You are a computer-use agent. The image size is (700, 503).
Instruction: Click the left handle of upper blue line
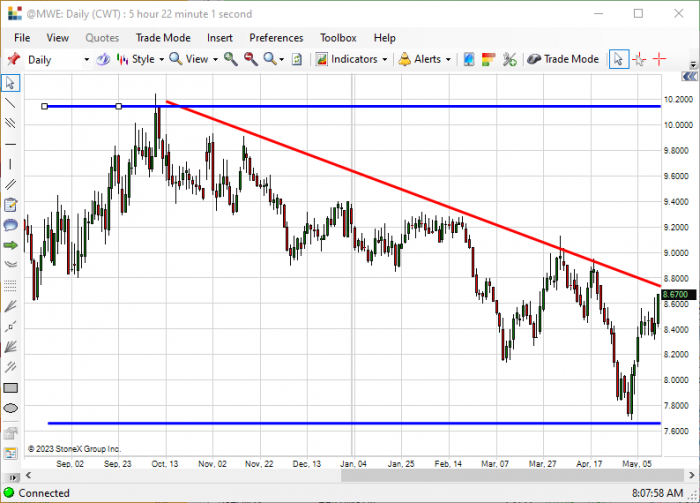tap(44, 106)
